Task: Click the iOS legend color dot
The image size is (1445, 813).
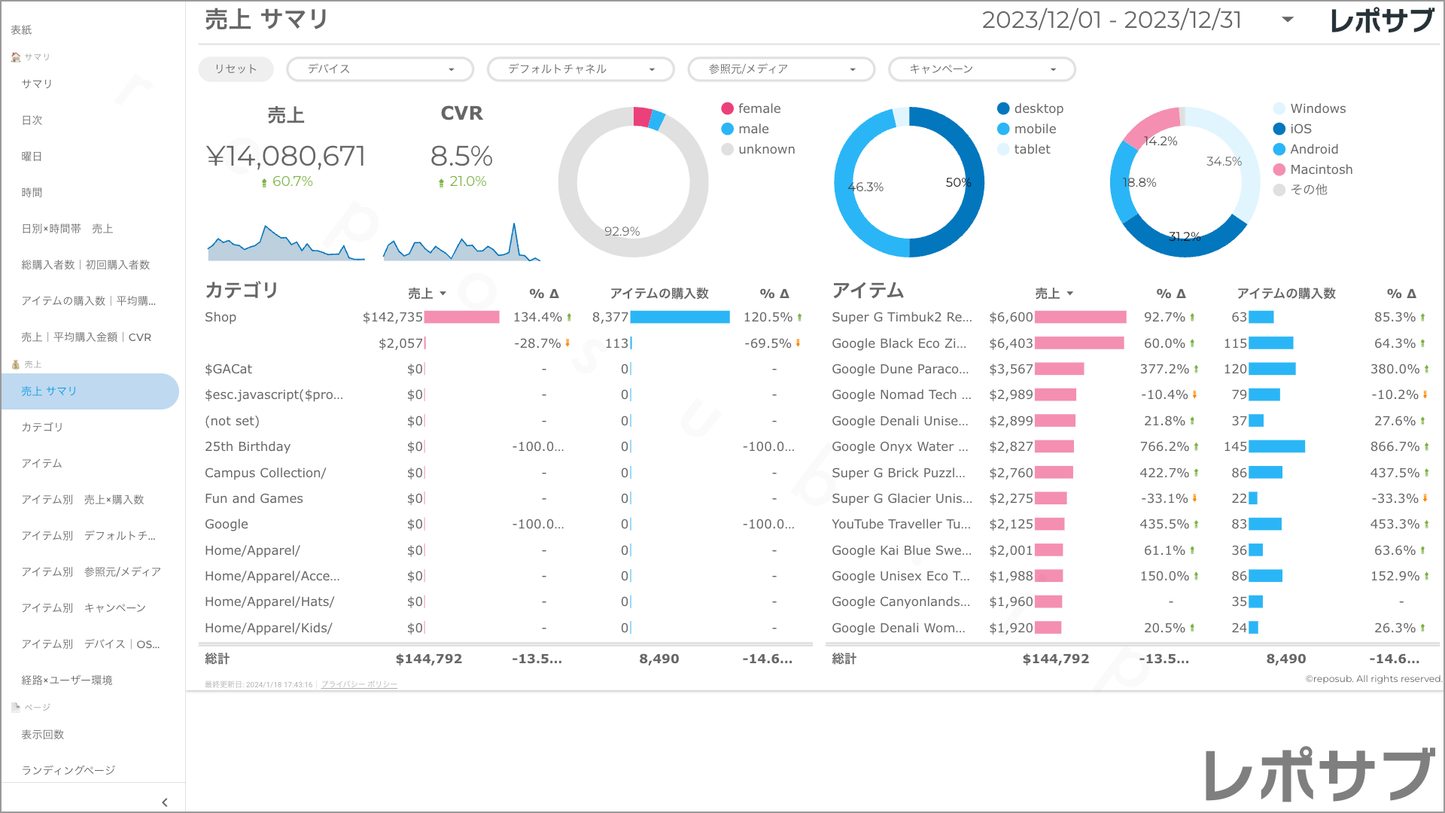Action: [x=1279, y=129]
